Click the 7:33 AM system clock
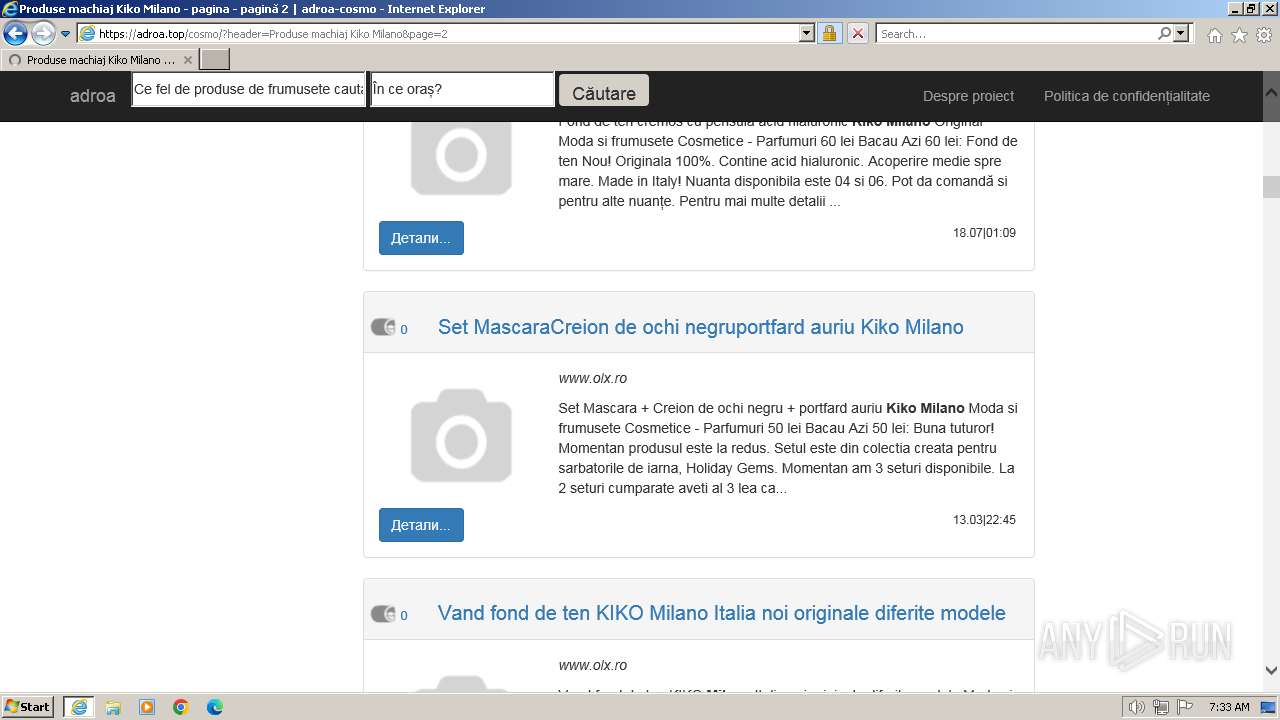The height and width of the screenshot is (720, 1280). coord(1229,707)
